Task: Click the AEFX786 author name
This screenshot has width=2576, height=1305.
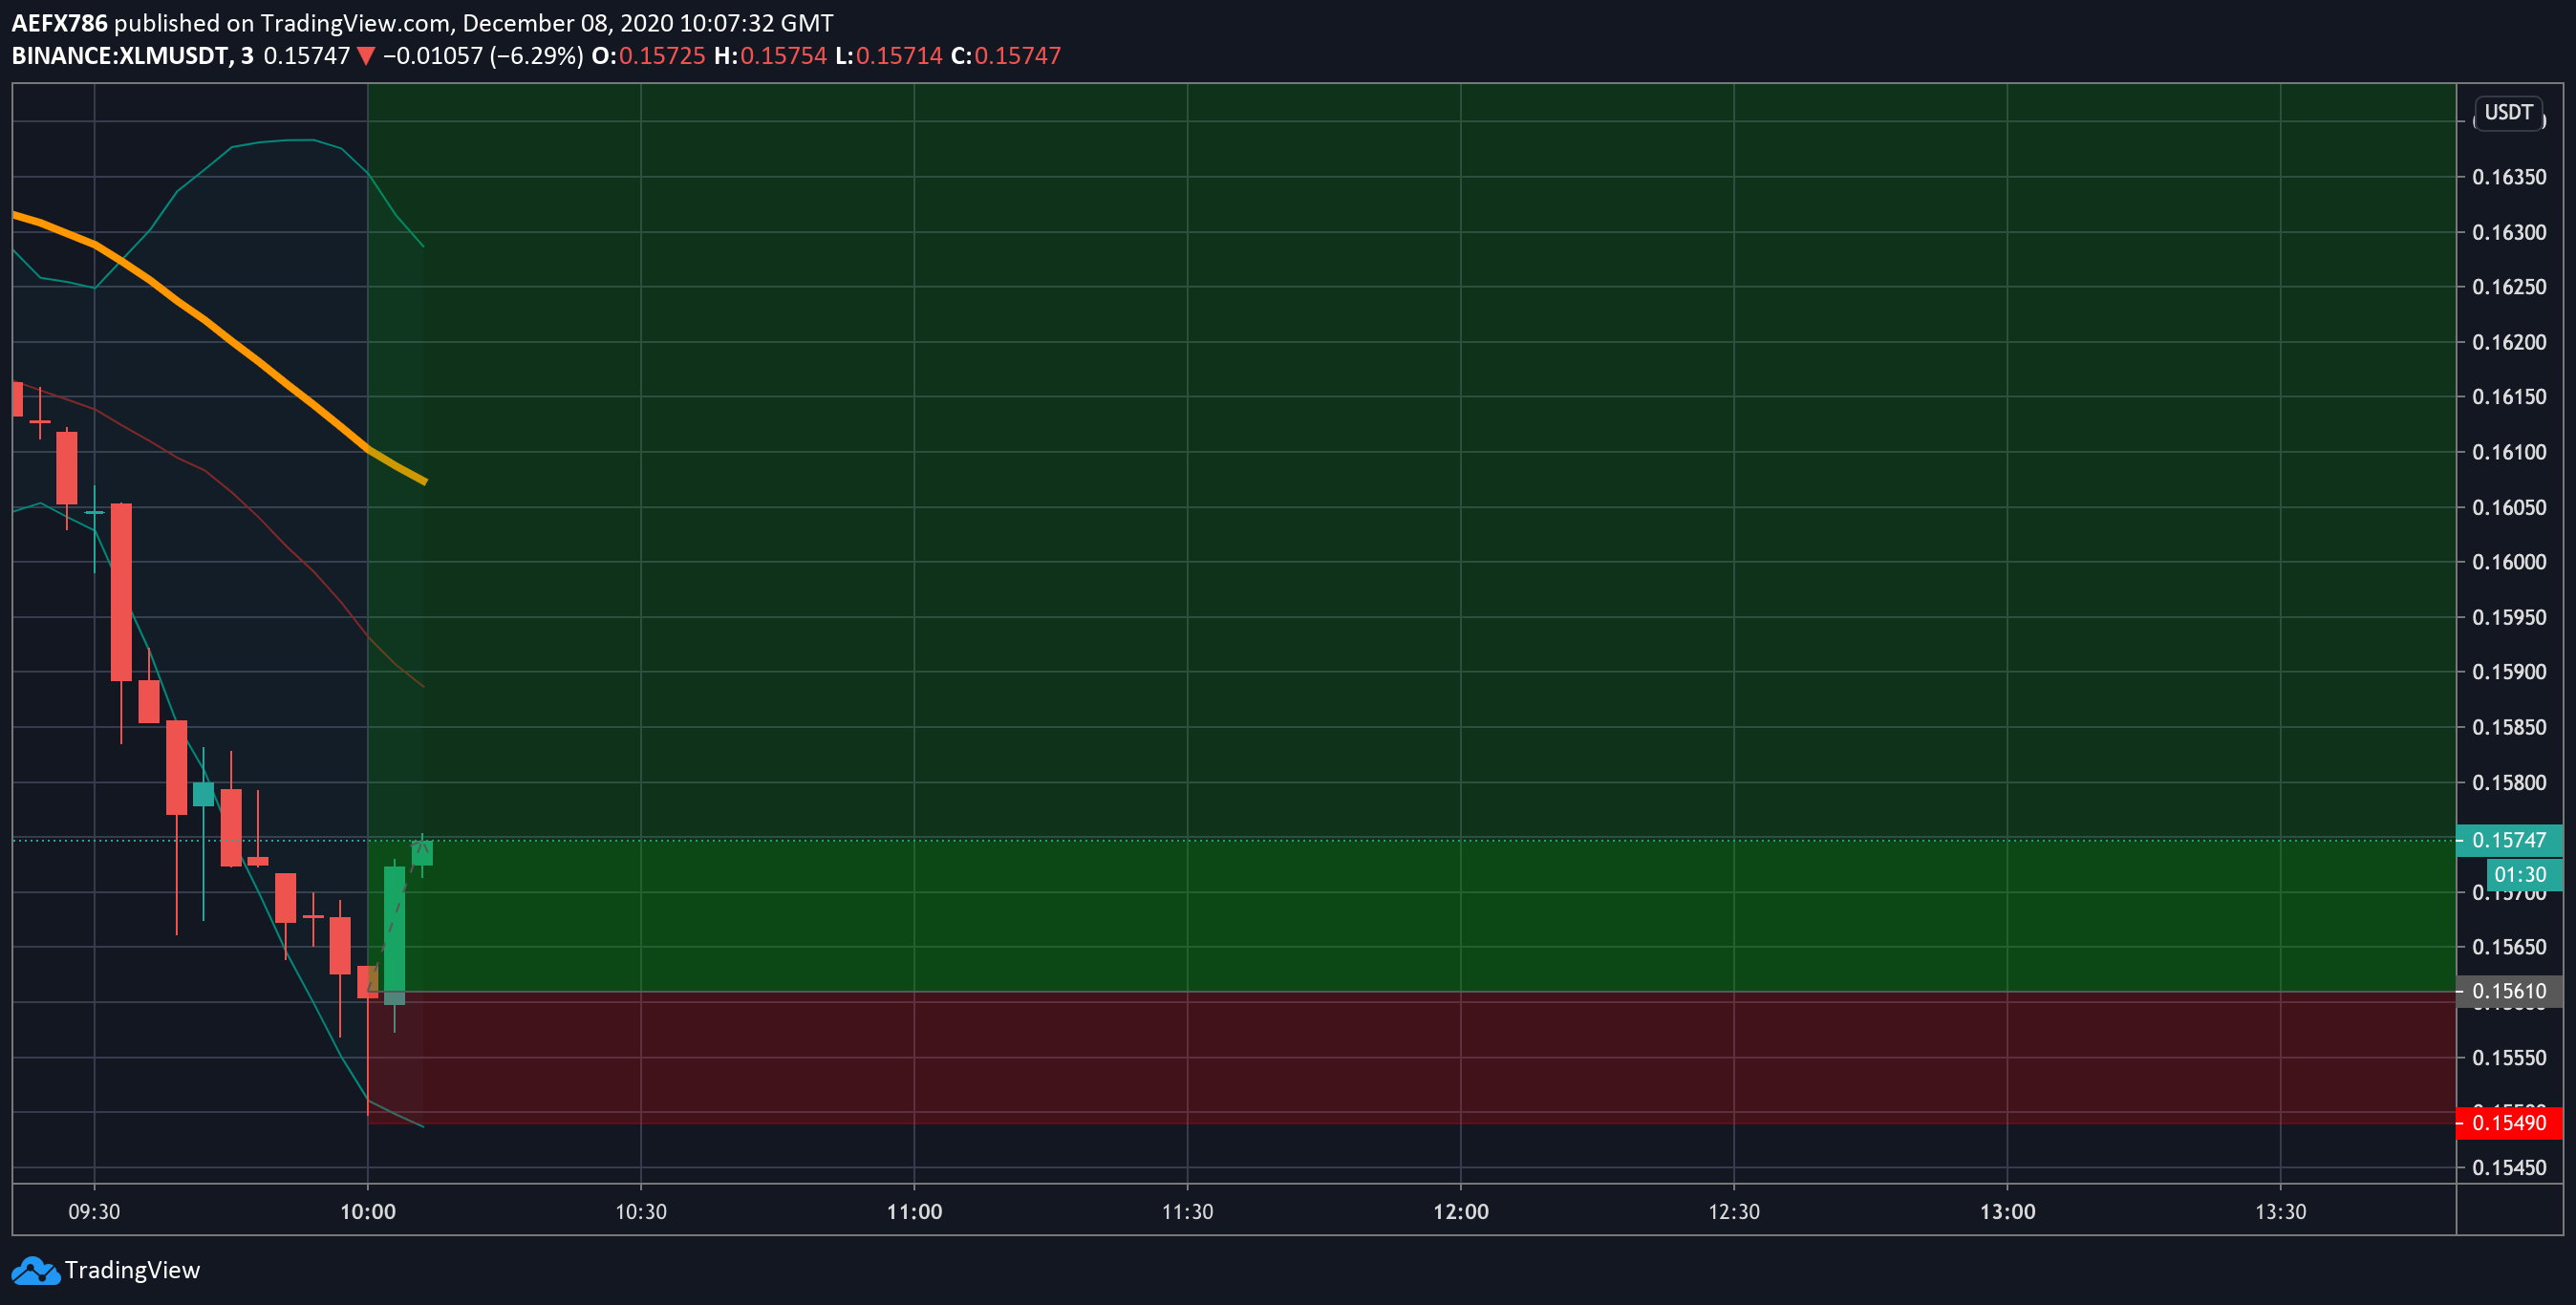Action: tap(59, 23)
